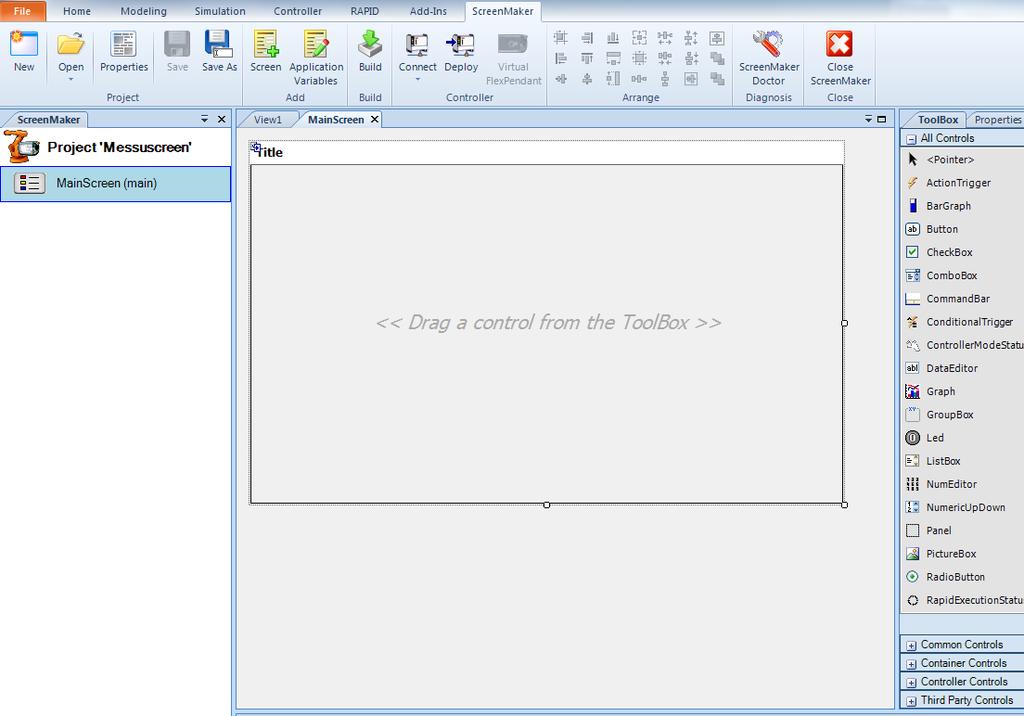Pick the ActionTrigger control

point(958,183)
